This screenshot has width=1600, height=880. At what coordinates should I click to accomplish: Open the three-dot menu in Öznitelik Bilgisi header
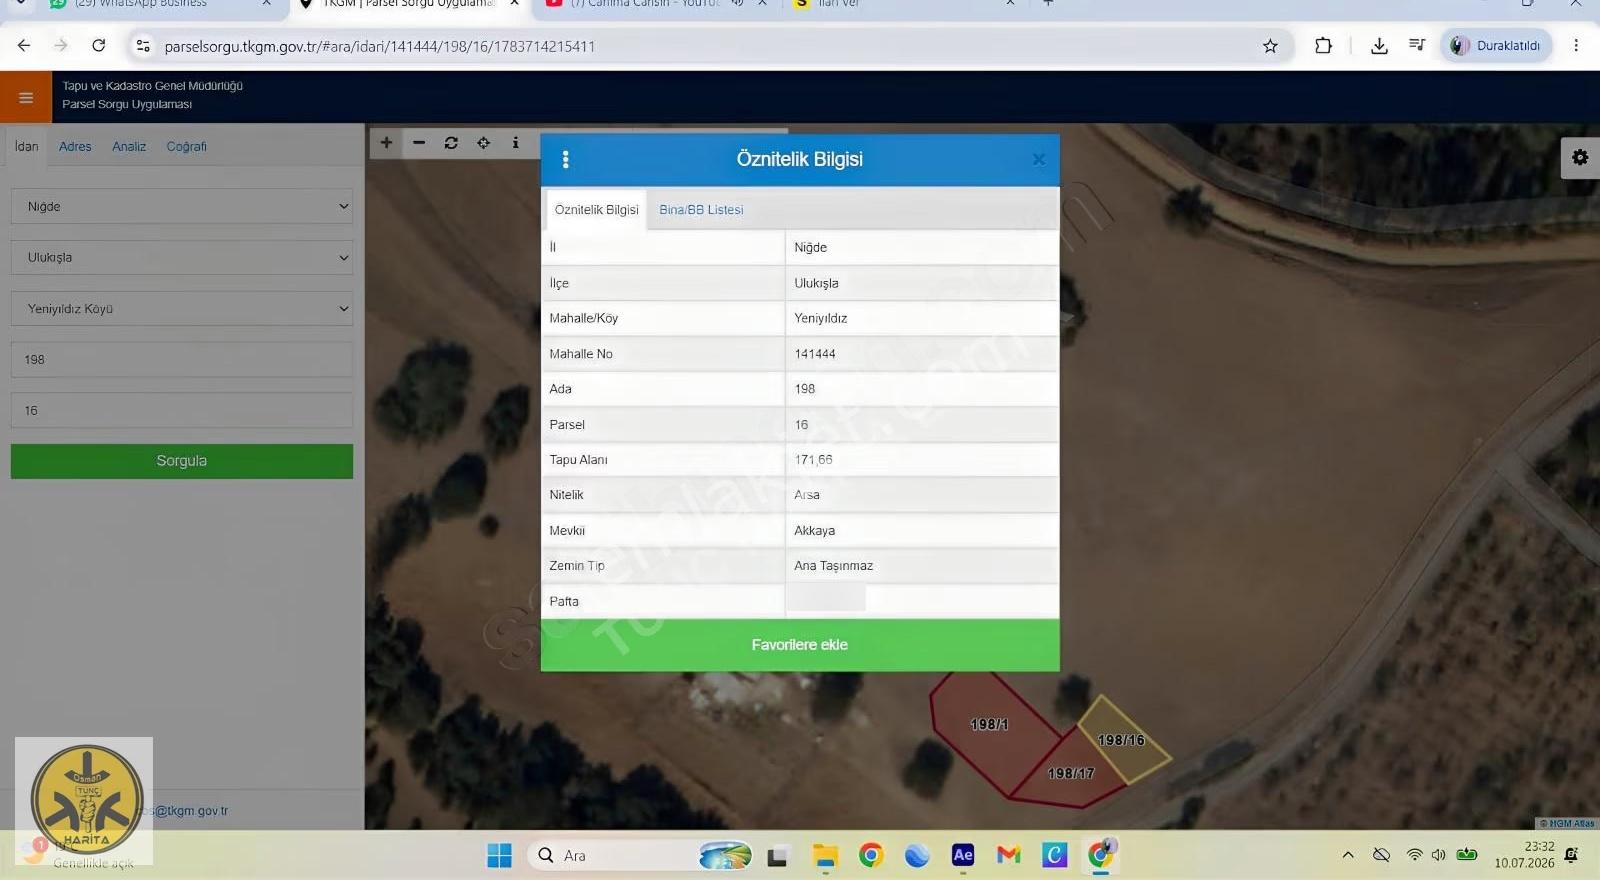point(566,159)
